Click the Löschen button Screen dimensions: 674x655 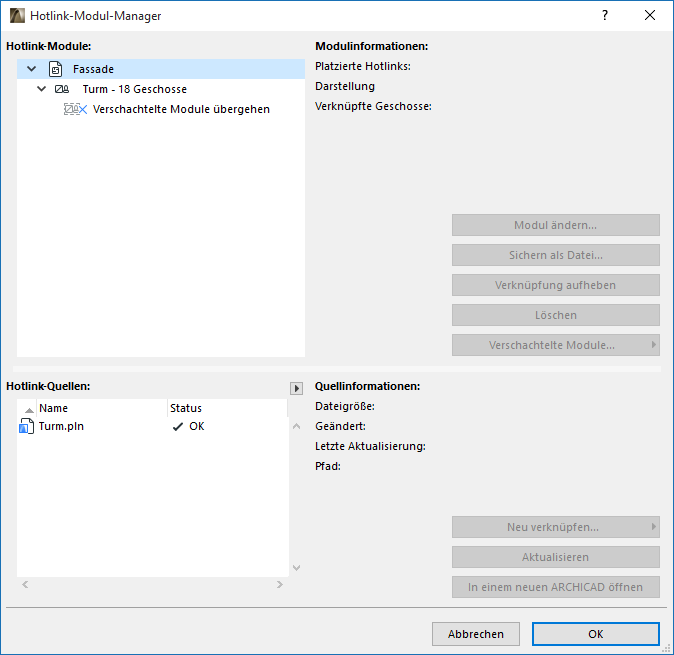pos(555,315)
